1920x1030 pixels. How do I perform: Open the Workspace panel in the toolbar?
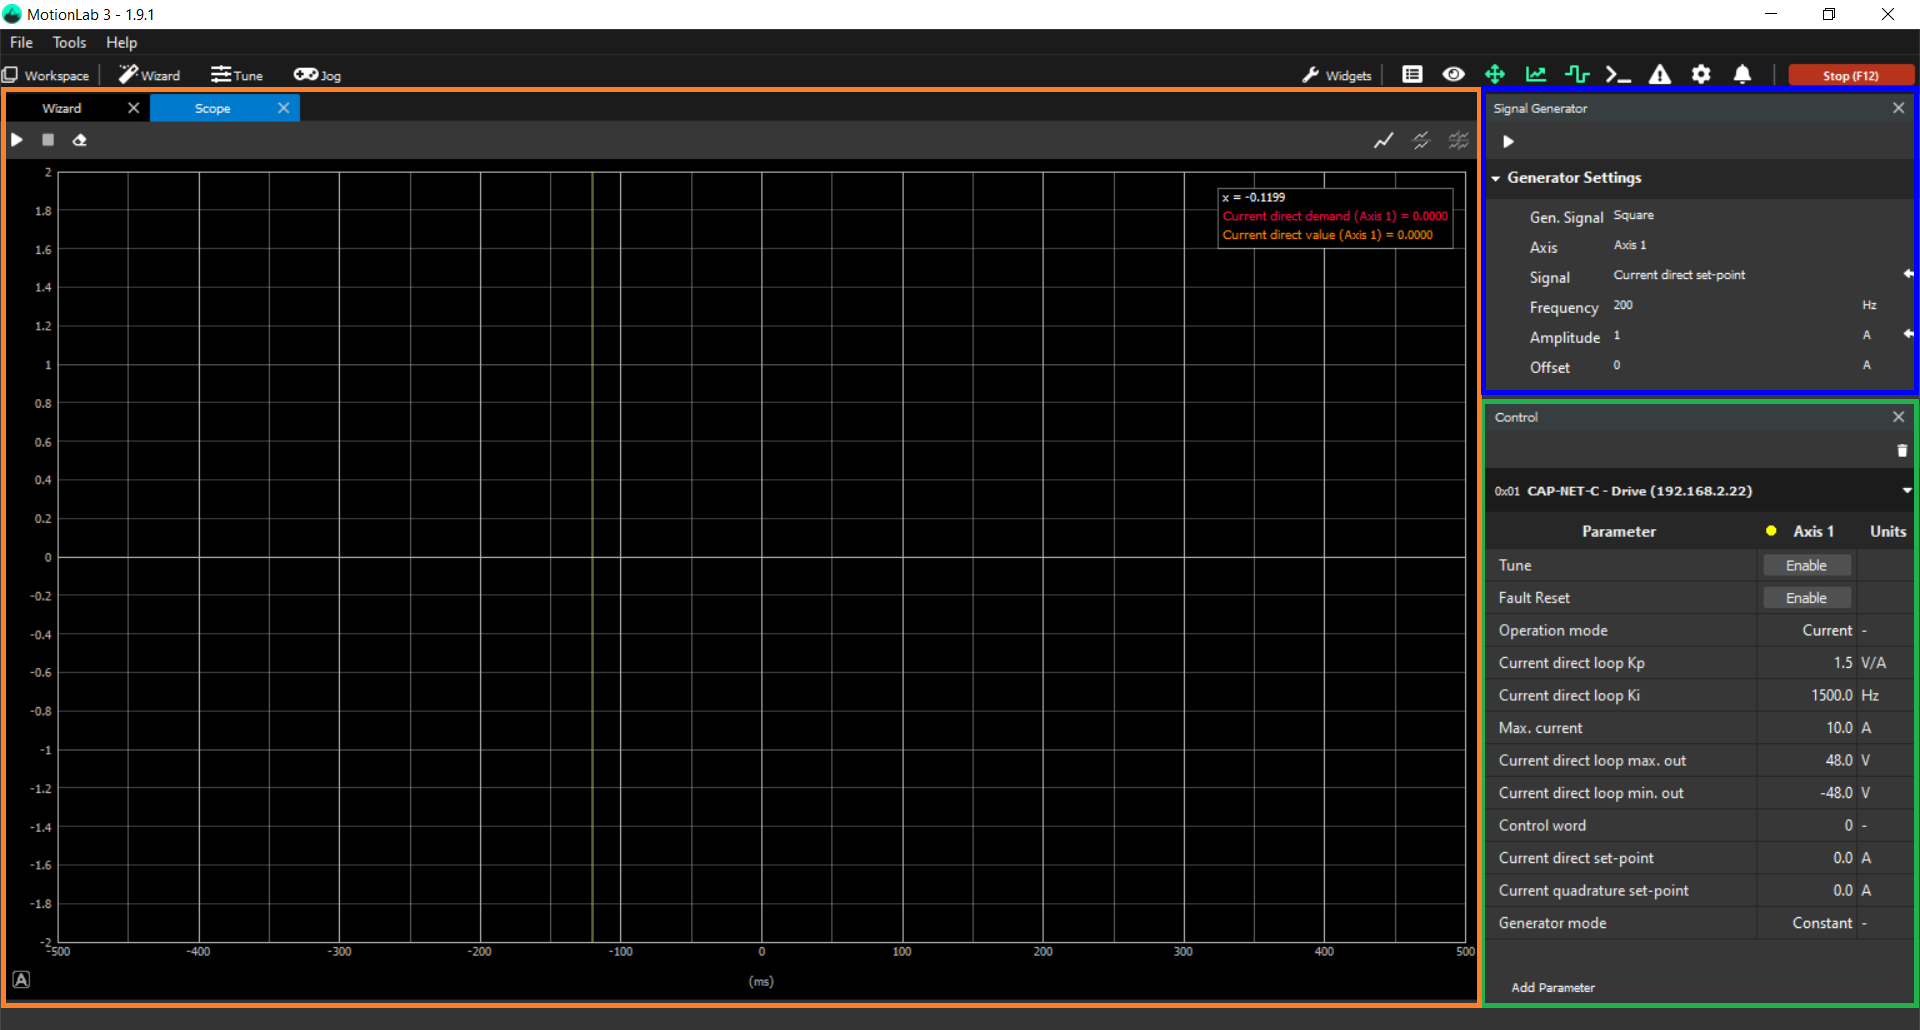tap(46, 75)
